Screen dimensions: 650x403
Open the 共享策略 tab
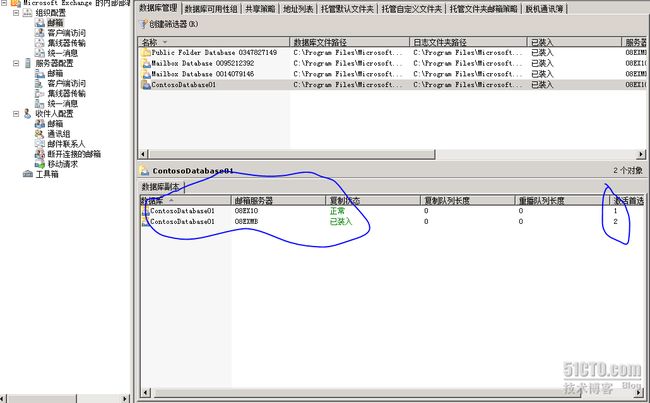click(x=260, y=9)
